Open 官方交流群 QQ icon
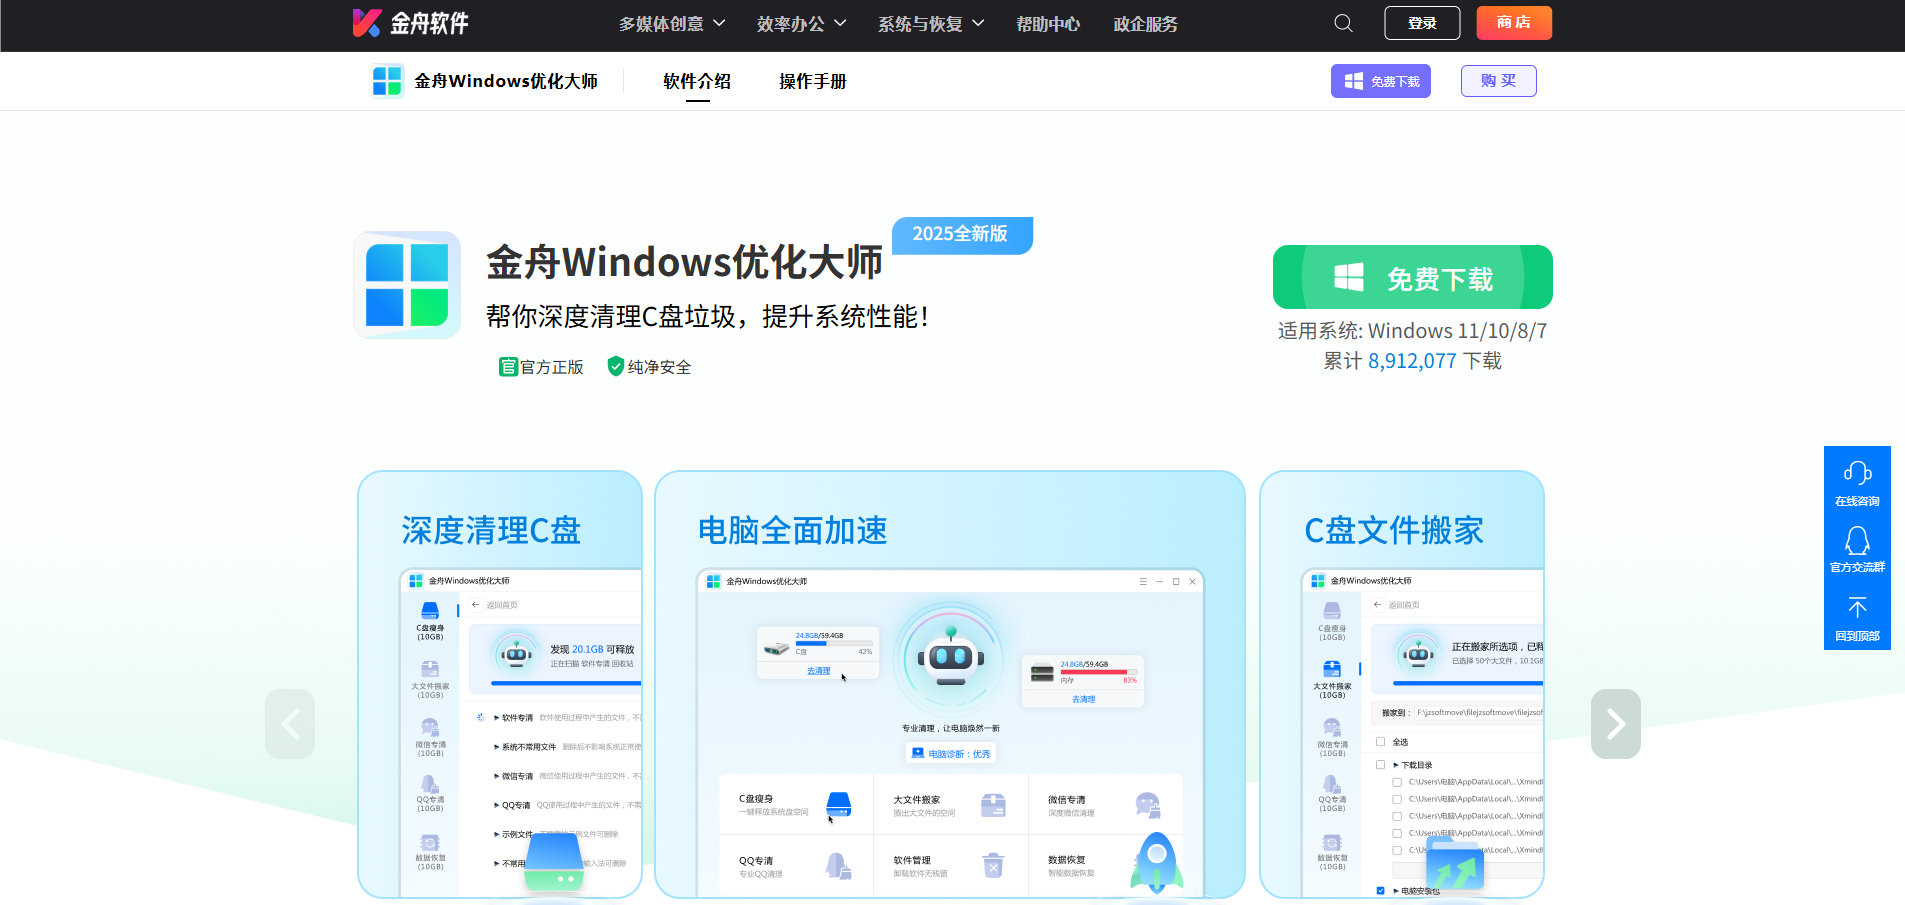The width and height of the screenshot is (1905, 905). [1857, 541]
